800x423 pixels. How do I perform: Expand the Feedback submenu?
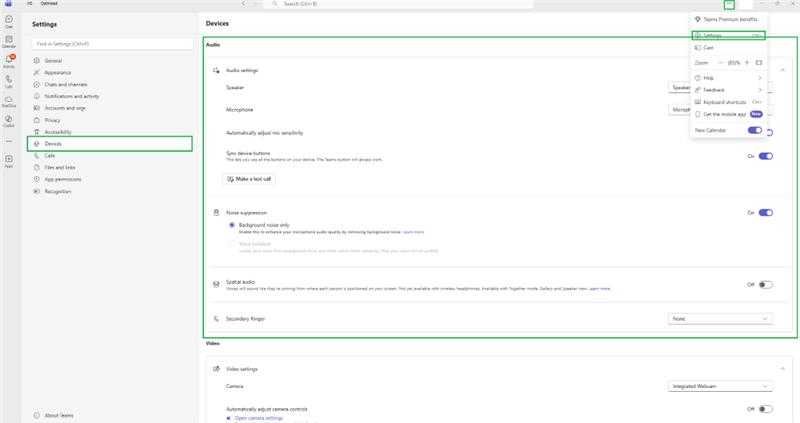[729, 90]
